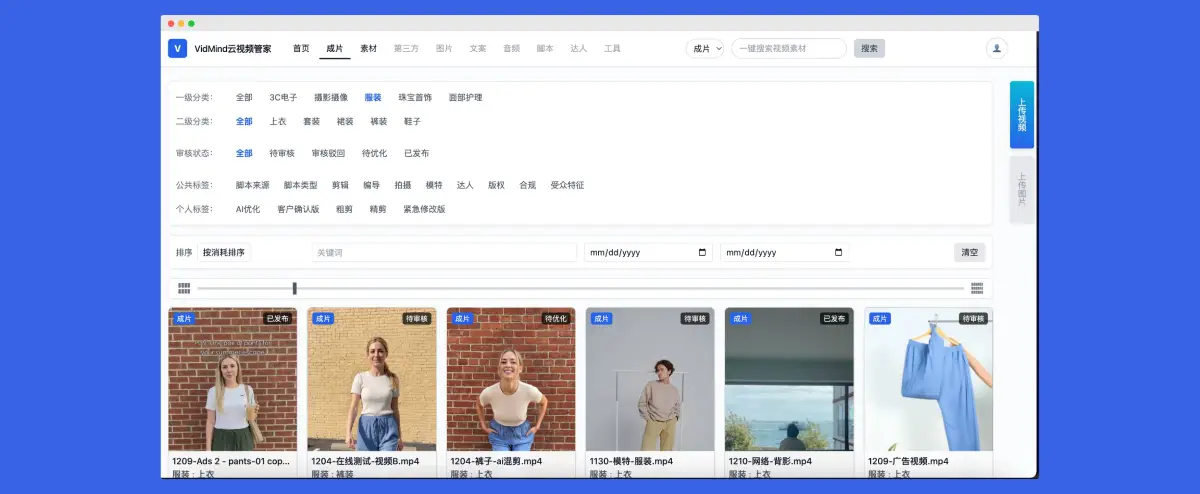The height and width of the screenshot is (494, 1200).
Task: Click the 上传视频 button
Action: click(x=1022, y=115)
